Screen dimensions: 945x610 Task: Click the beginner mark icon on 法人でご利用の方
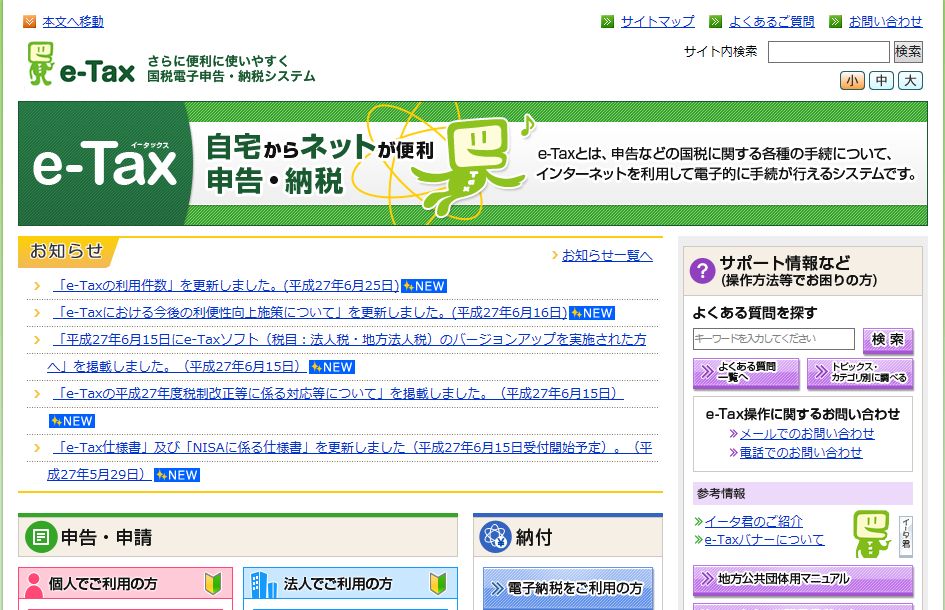point(438,583)
